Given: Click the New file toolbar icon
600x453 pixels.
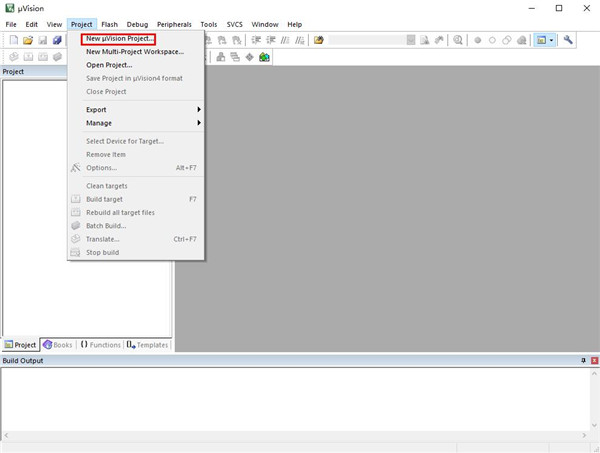Looking at the screenshot, I should tap(13, 40).
